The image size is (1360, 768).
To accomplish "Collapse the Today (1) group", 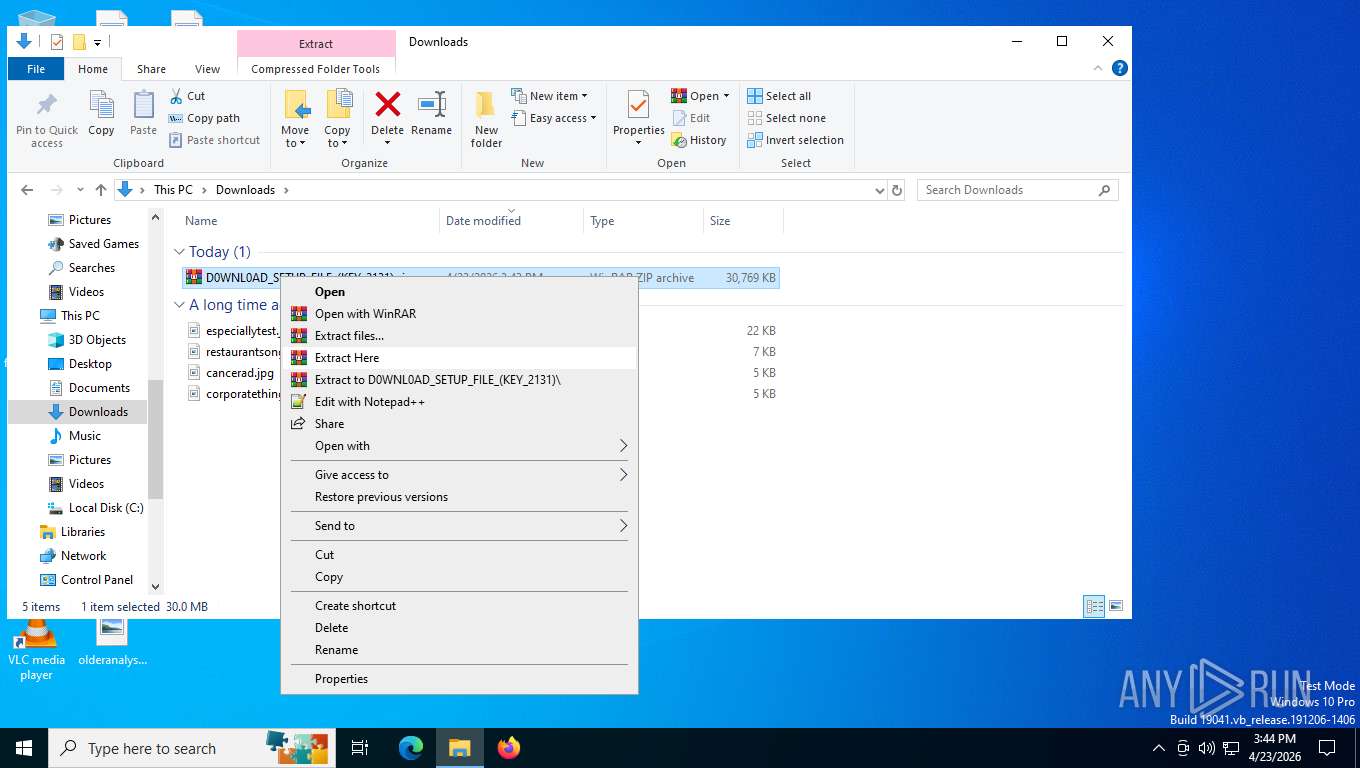I will tap(179, 252).
